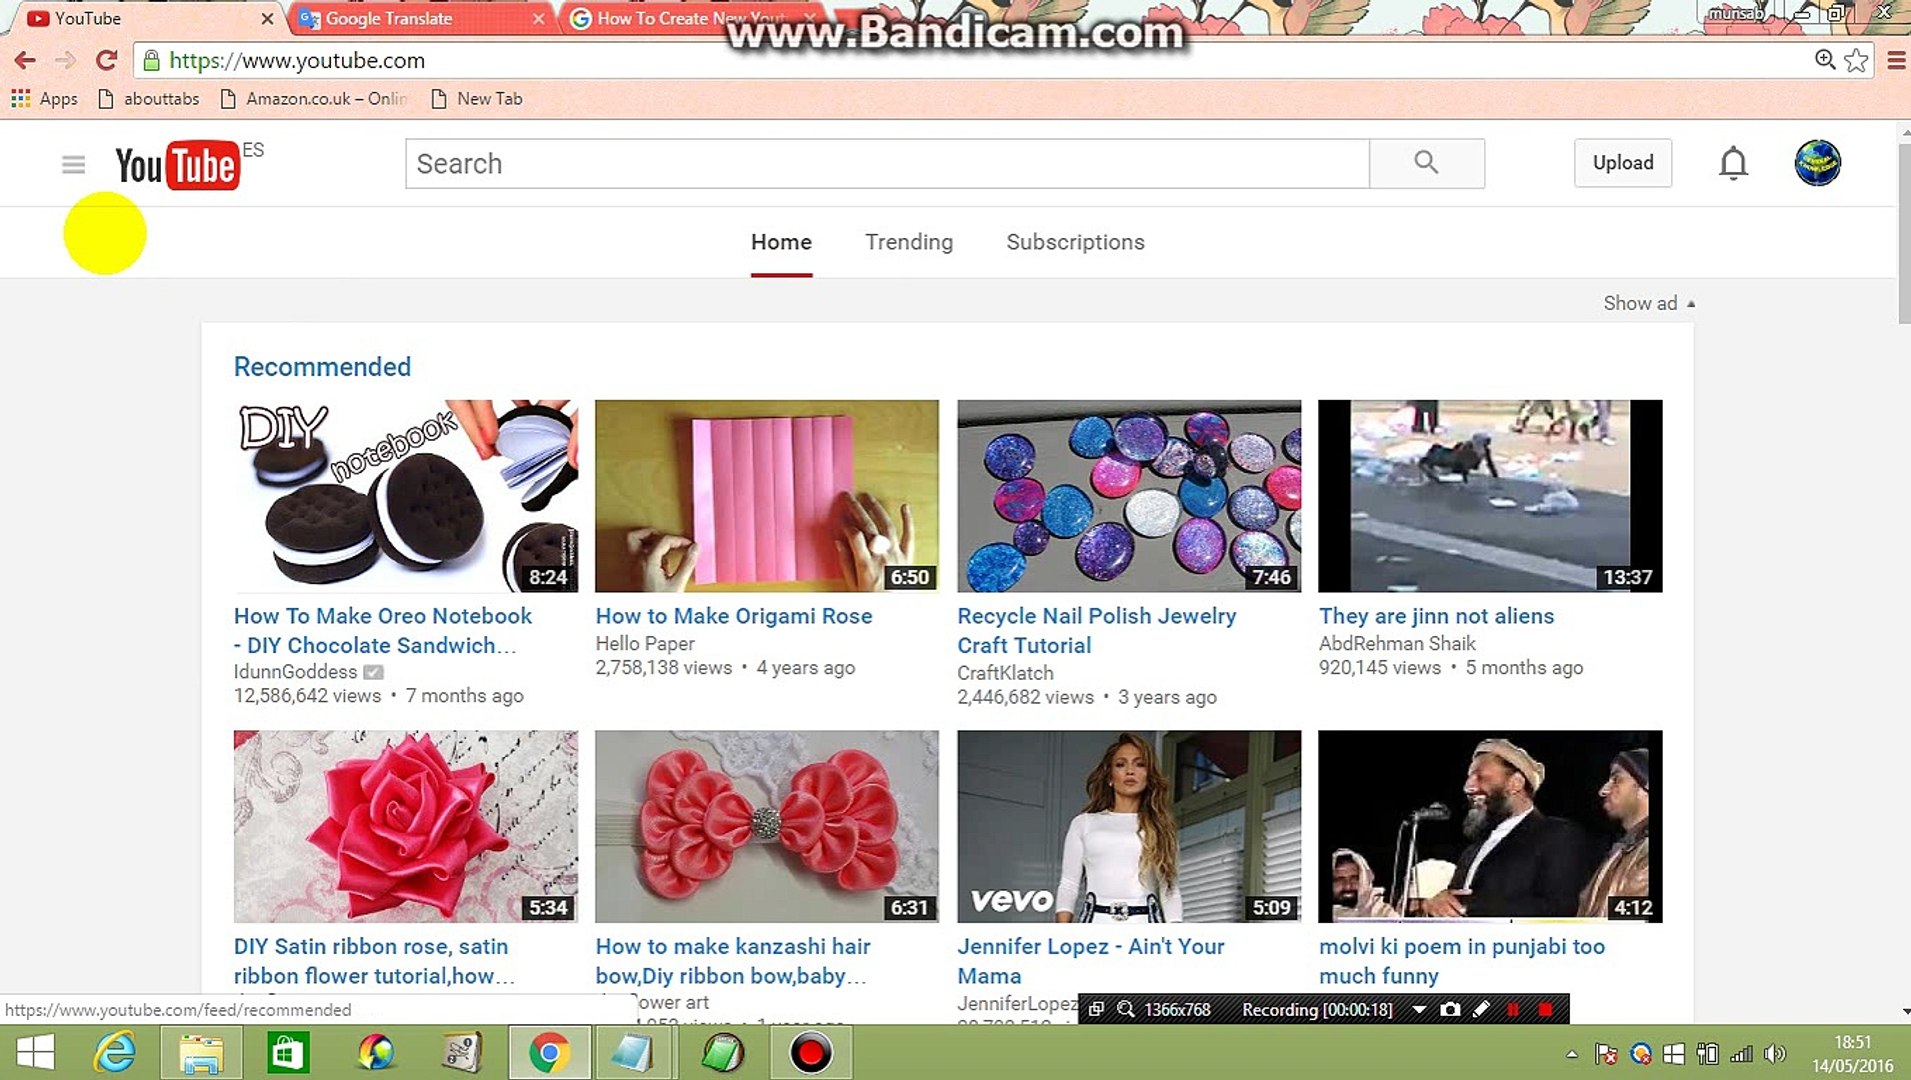
Task: Visit the IdunnGoddess channel link
Action: click(x=295, y=672)
